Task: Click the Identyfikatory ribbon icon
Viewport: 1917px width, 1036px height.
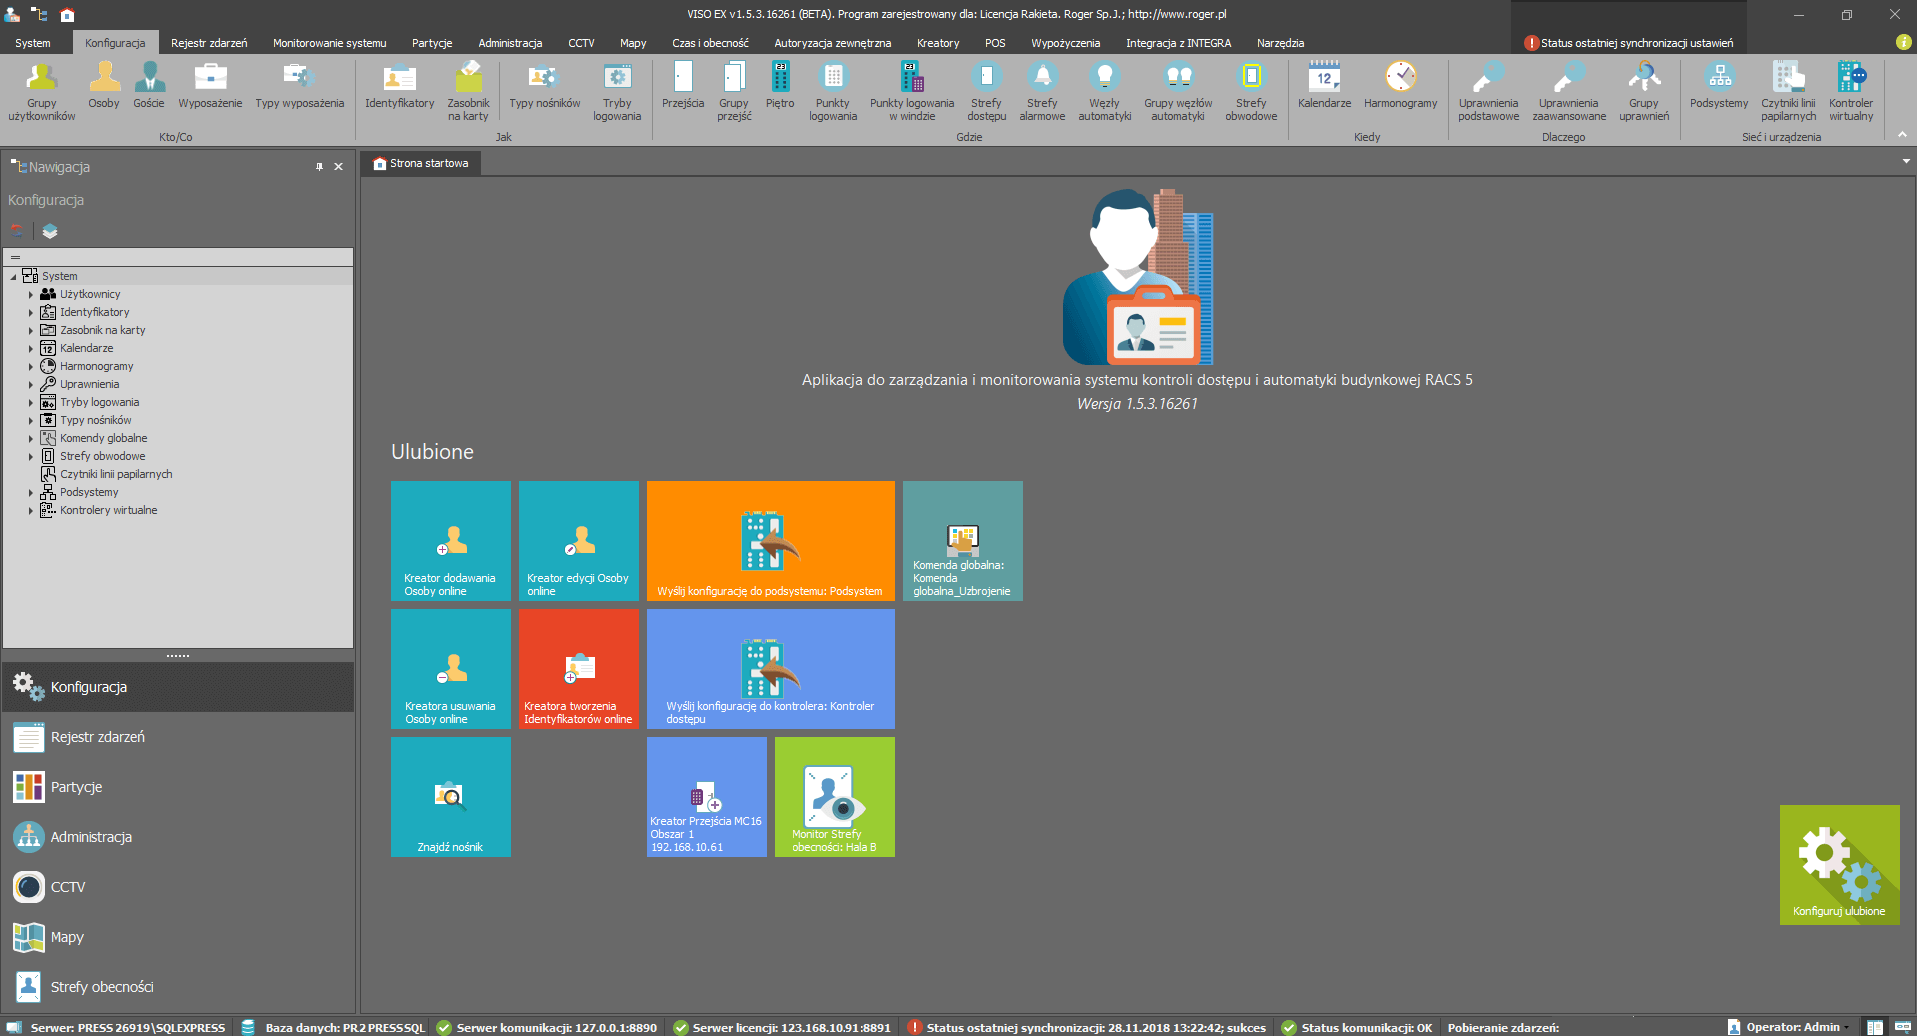Action: click(399, 88)
